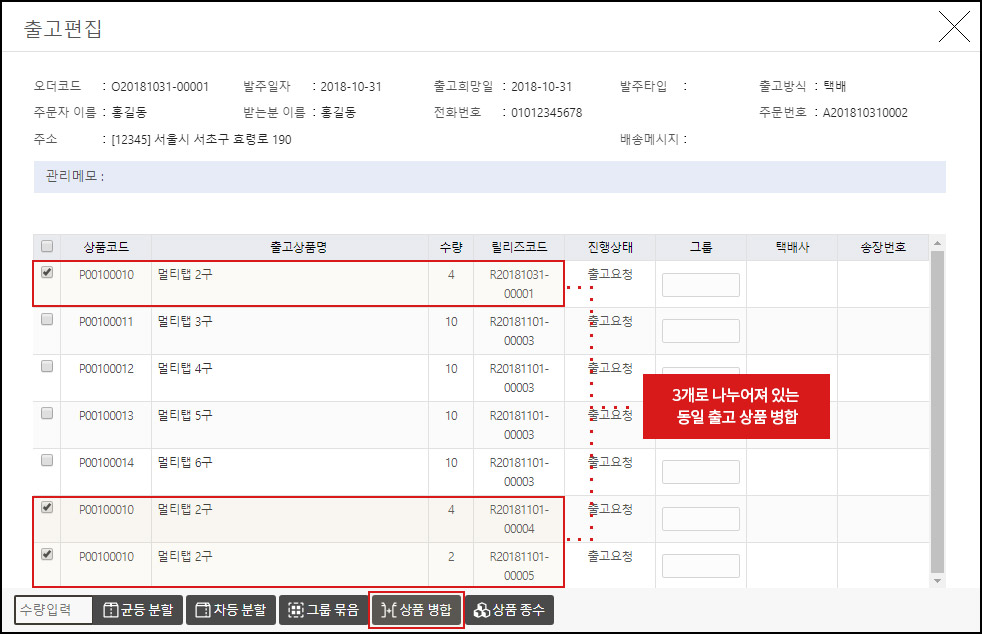
Task: Select the 균등 분할 (equal split) tool
Action: [x=138, y=609]
